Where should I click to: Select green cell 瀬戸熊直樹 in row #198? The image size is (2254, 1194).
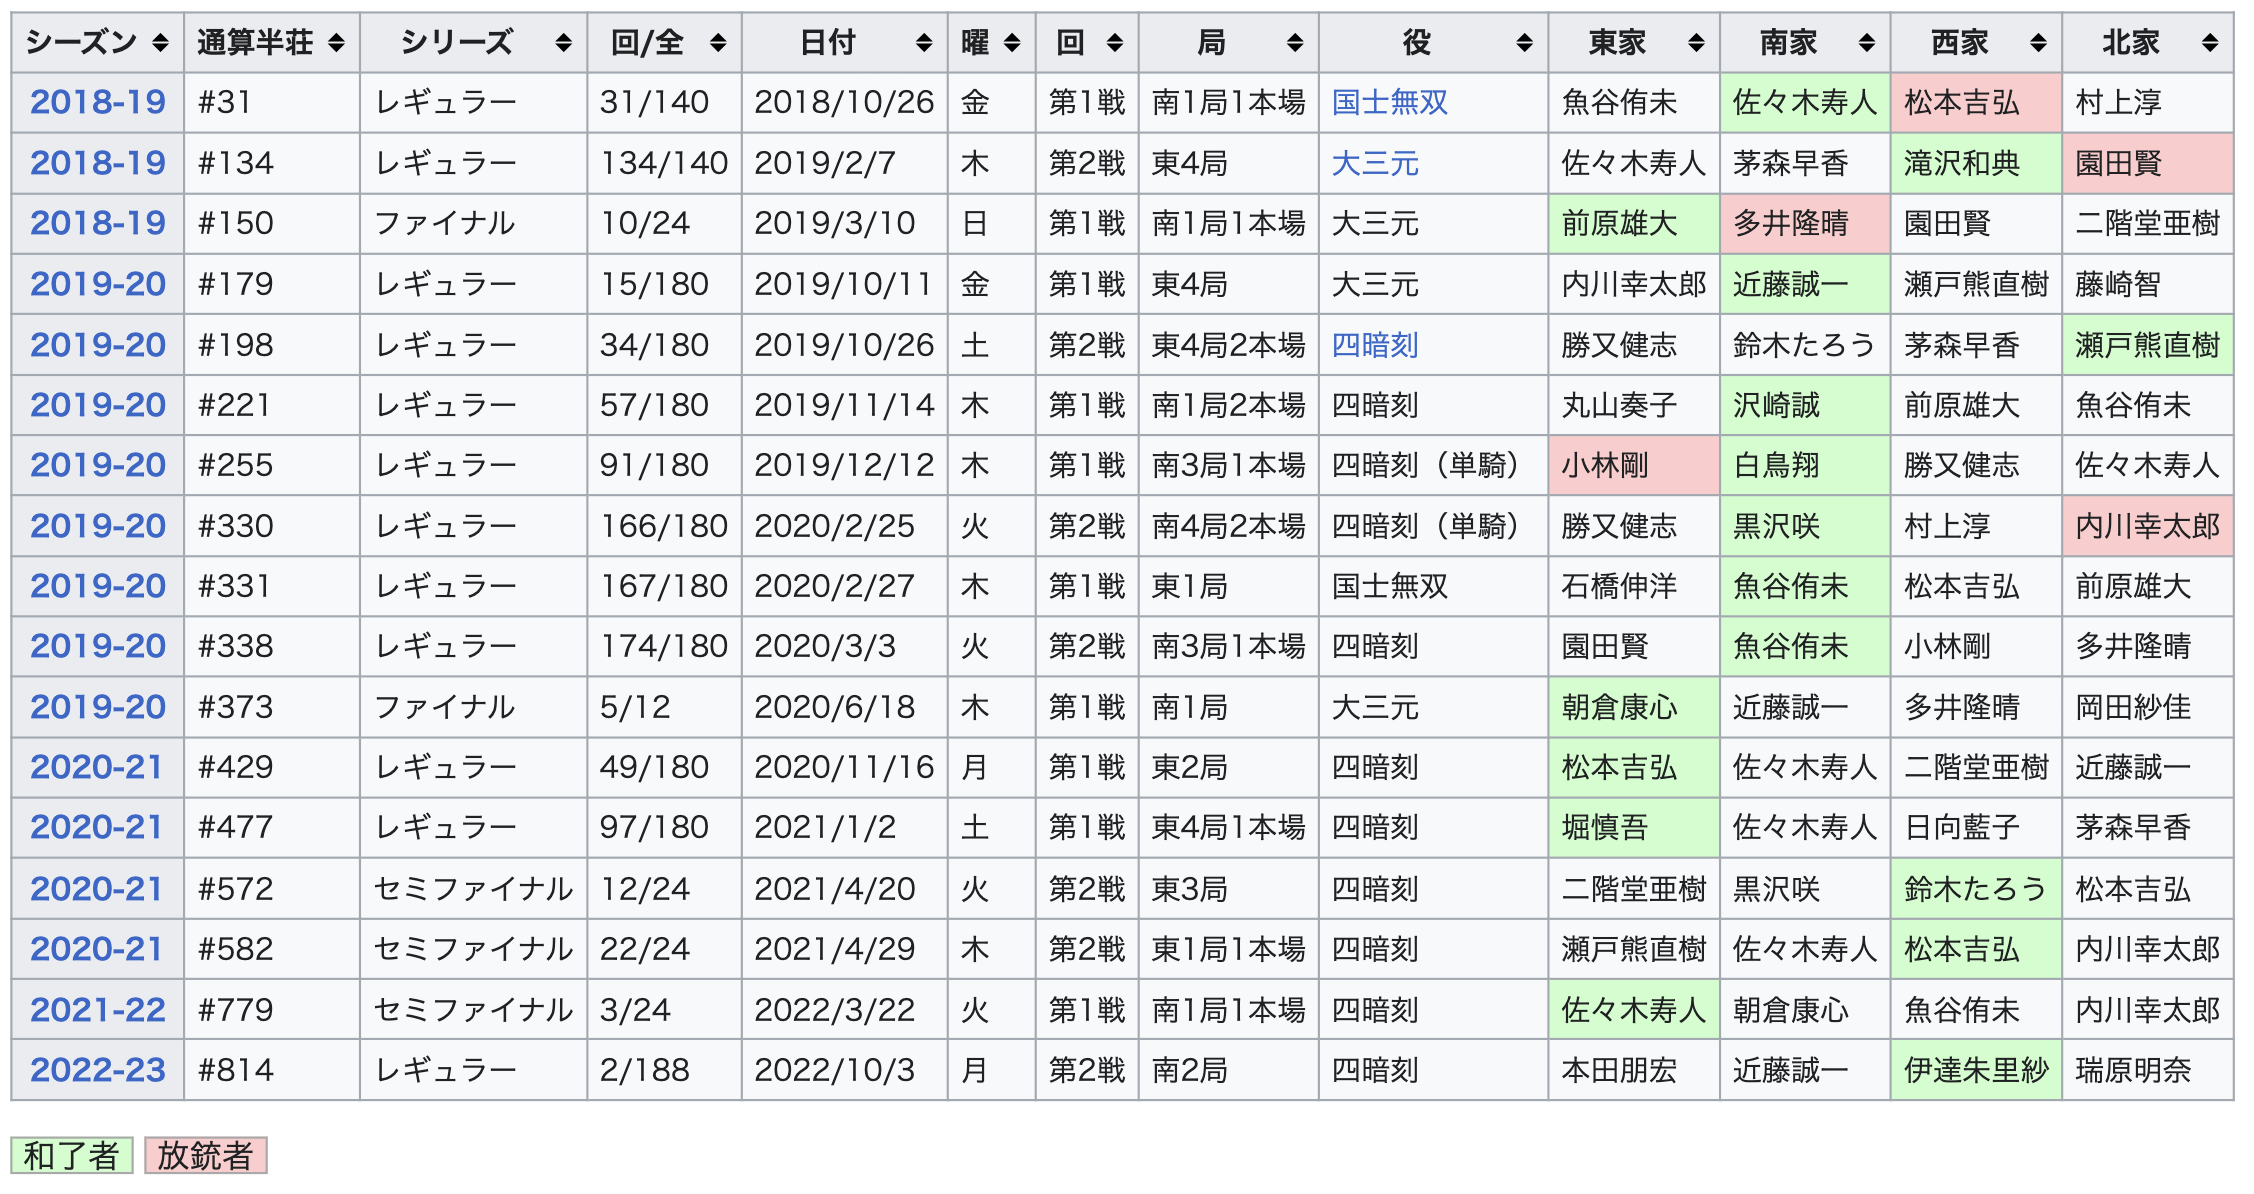coord(2148,345)
